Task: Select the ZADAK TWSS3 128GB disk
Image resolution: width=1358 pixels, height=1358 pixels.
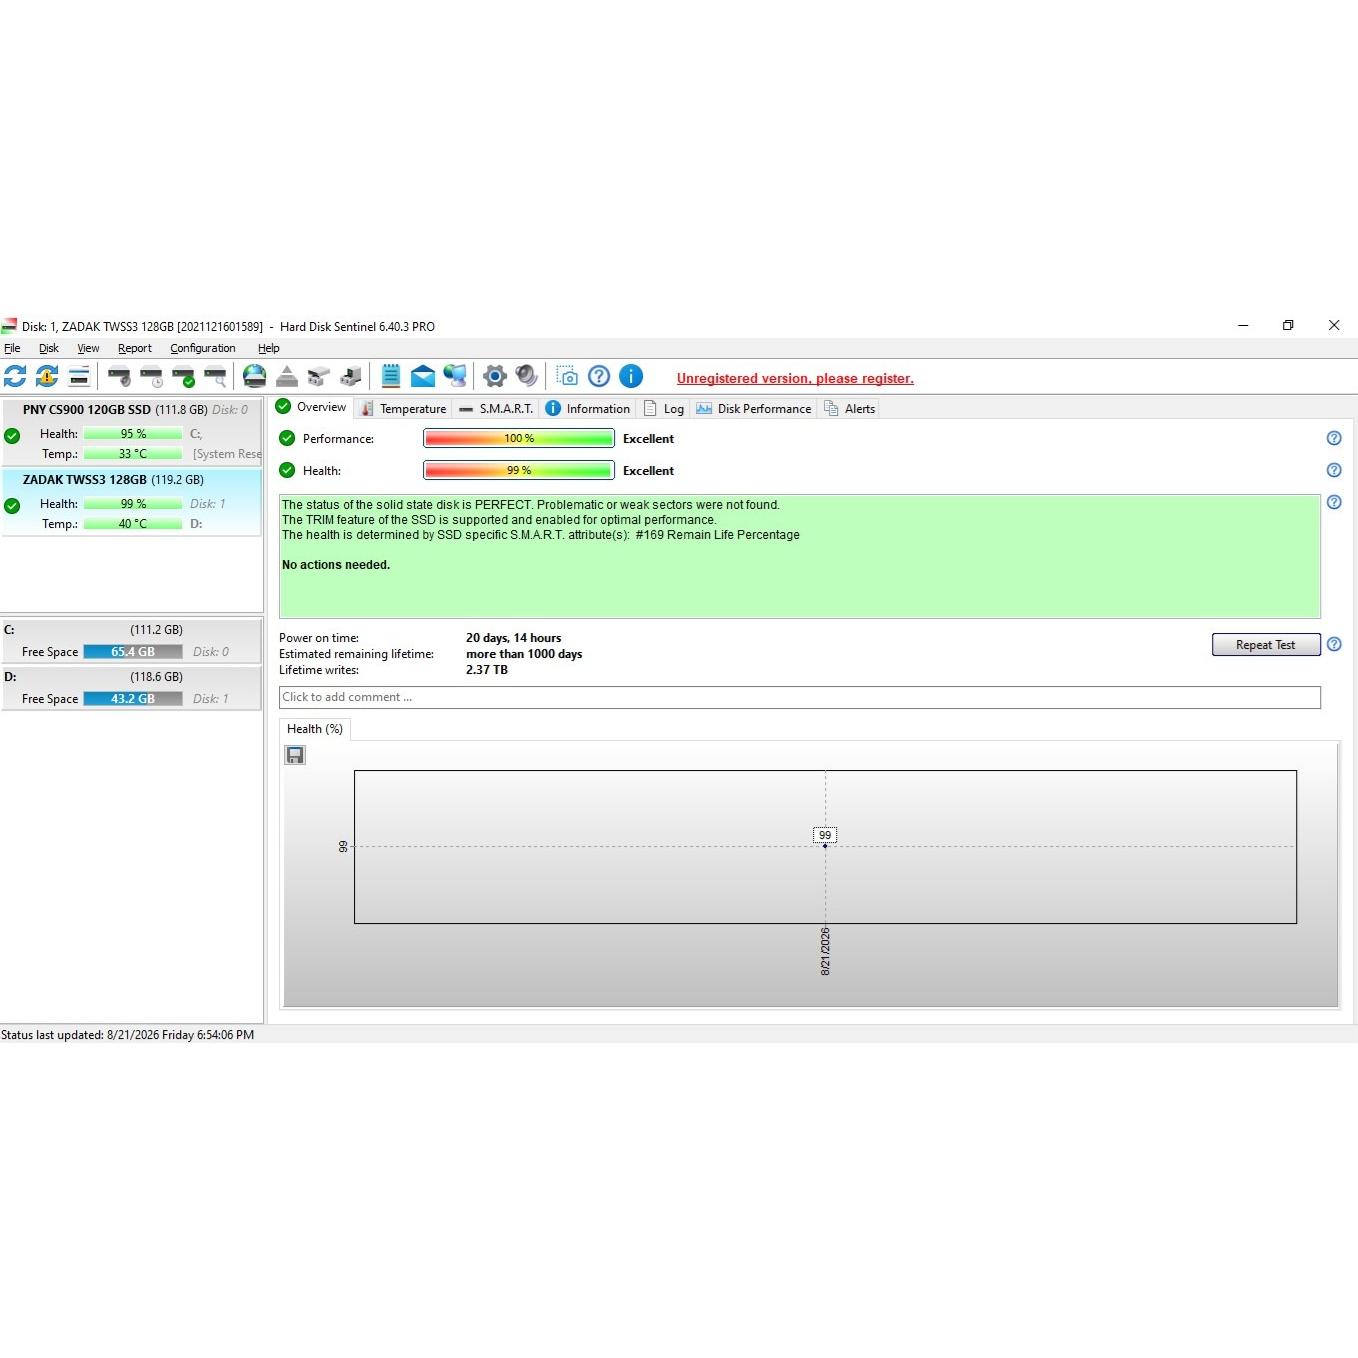Action: 132,501
